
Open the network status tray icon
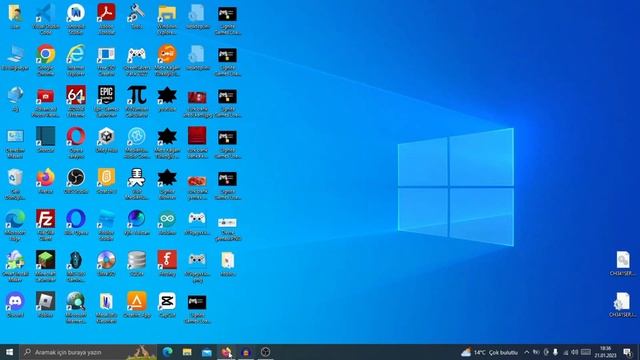[565, 352]
